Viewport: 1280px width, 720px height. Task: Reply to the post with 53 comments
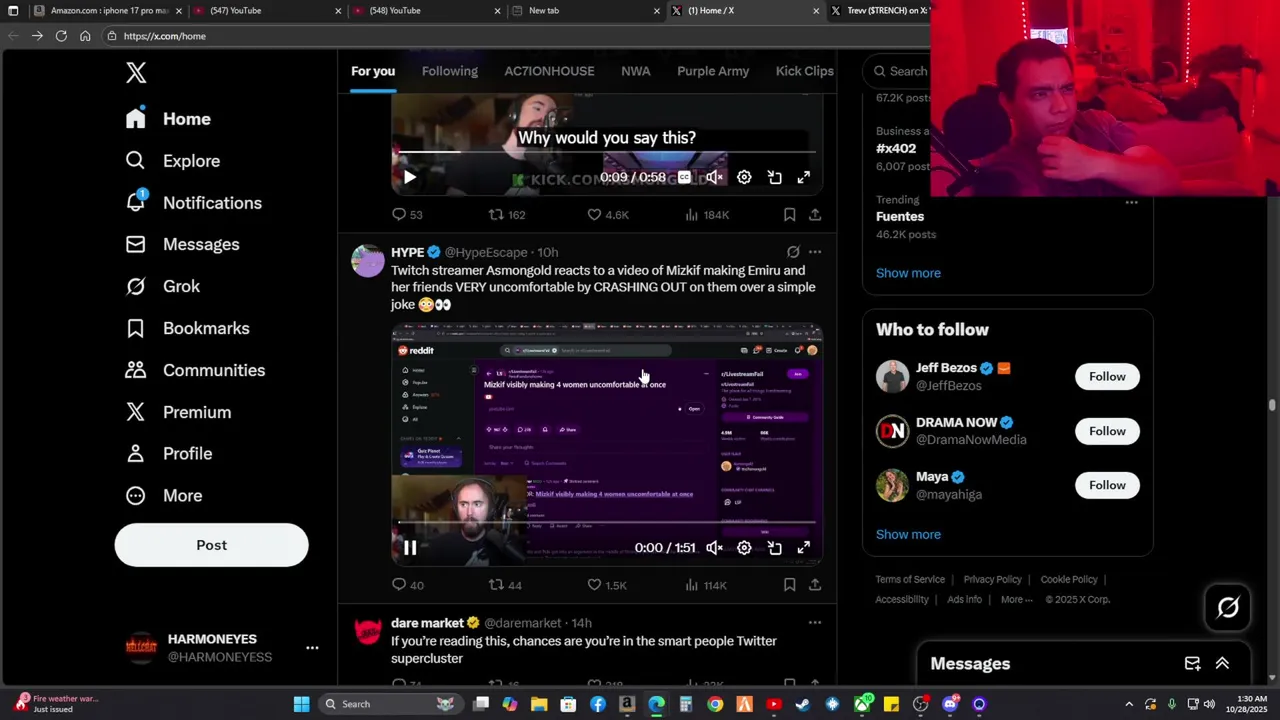coord(407,215)
